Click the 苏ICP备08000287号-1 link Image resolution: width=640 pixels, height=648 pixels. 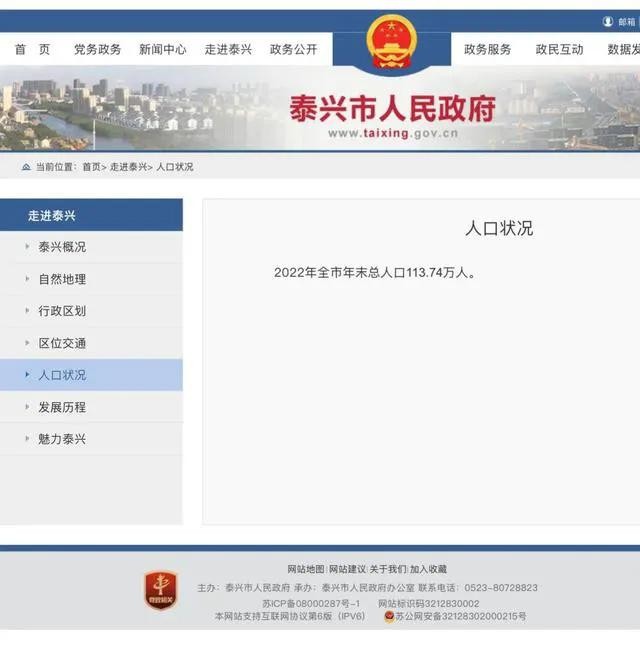coord(311,603)
